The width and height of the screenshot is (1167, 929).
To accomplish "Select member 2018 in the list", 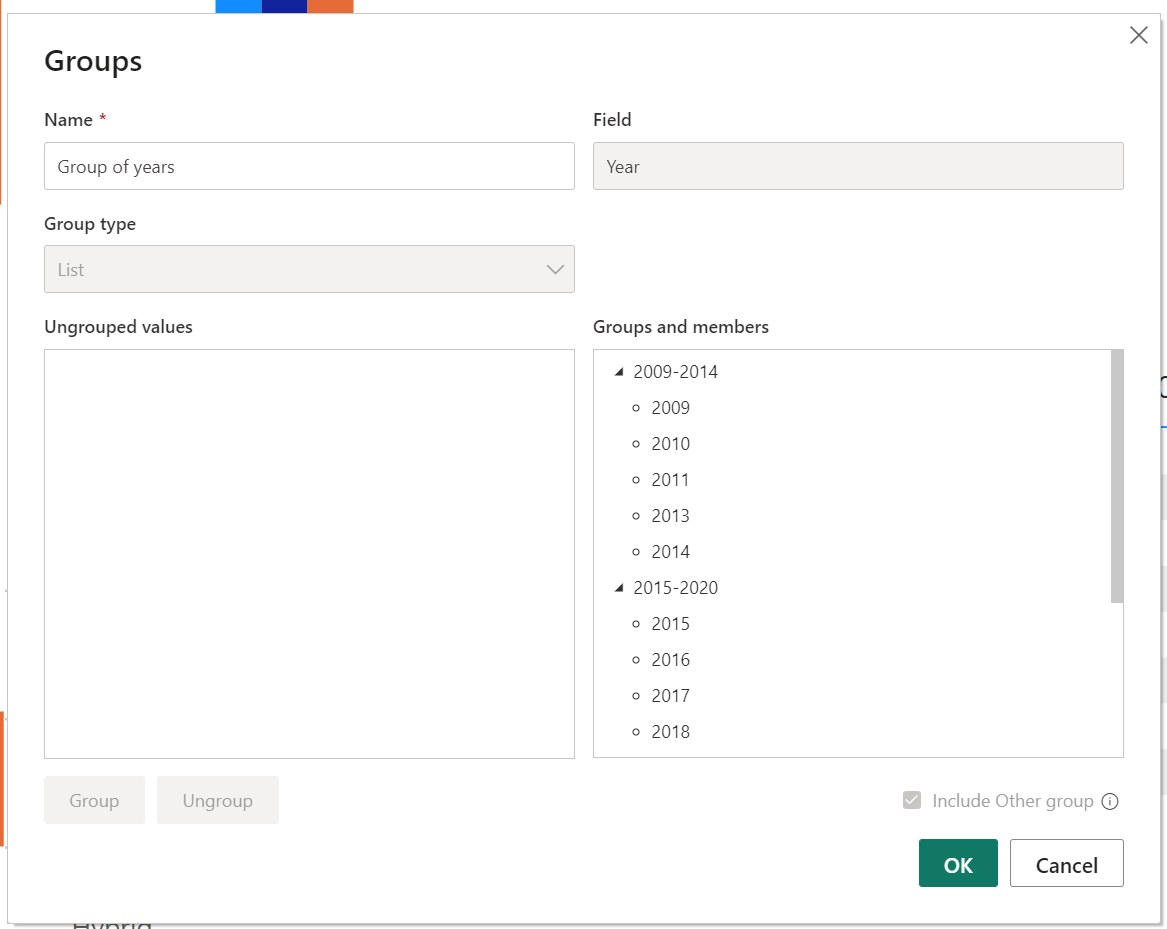I will [671, 732].
